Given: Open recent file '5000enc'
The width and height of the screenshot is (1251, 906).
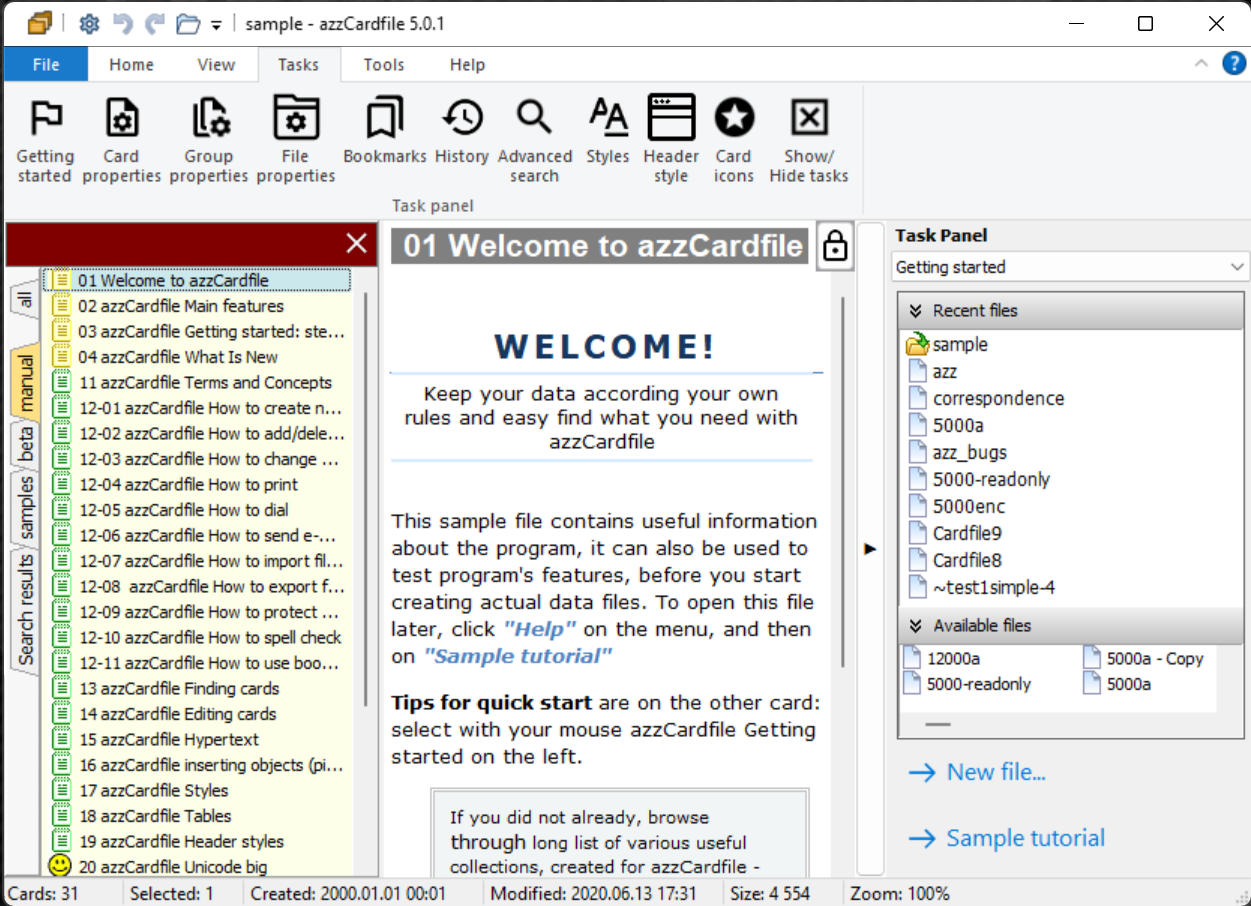Looking at the screenshot, I should click(x=968, y=507).
